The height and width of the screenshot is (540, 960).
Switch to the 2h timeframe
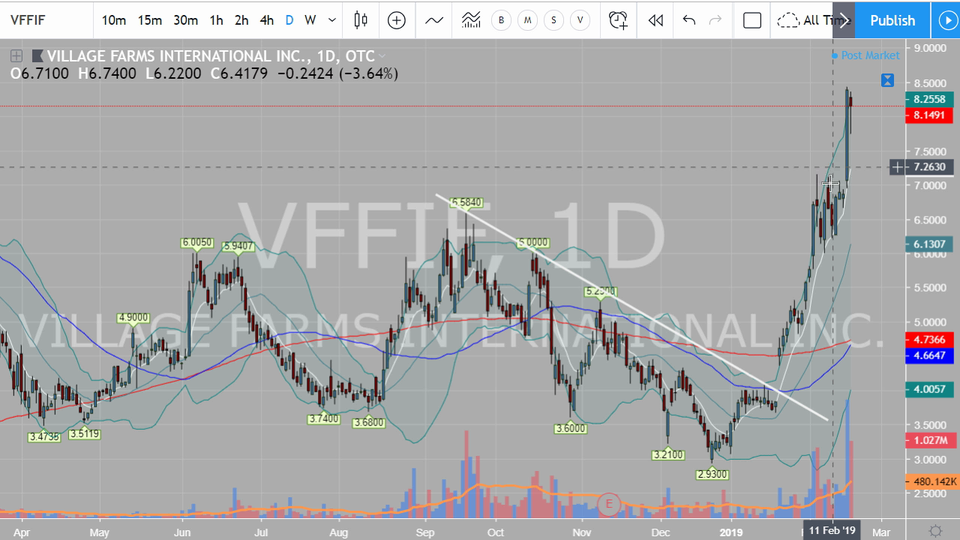(242, 20)
